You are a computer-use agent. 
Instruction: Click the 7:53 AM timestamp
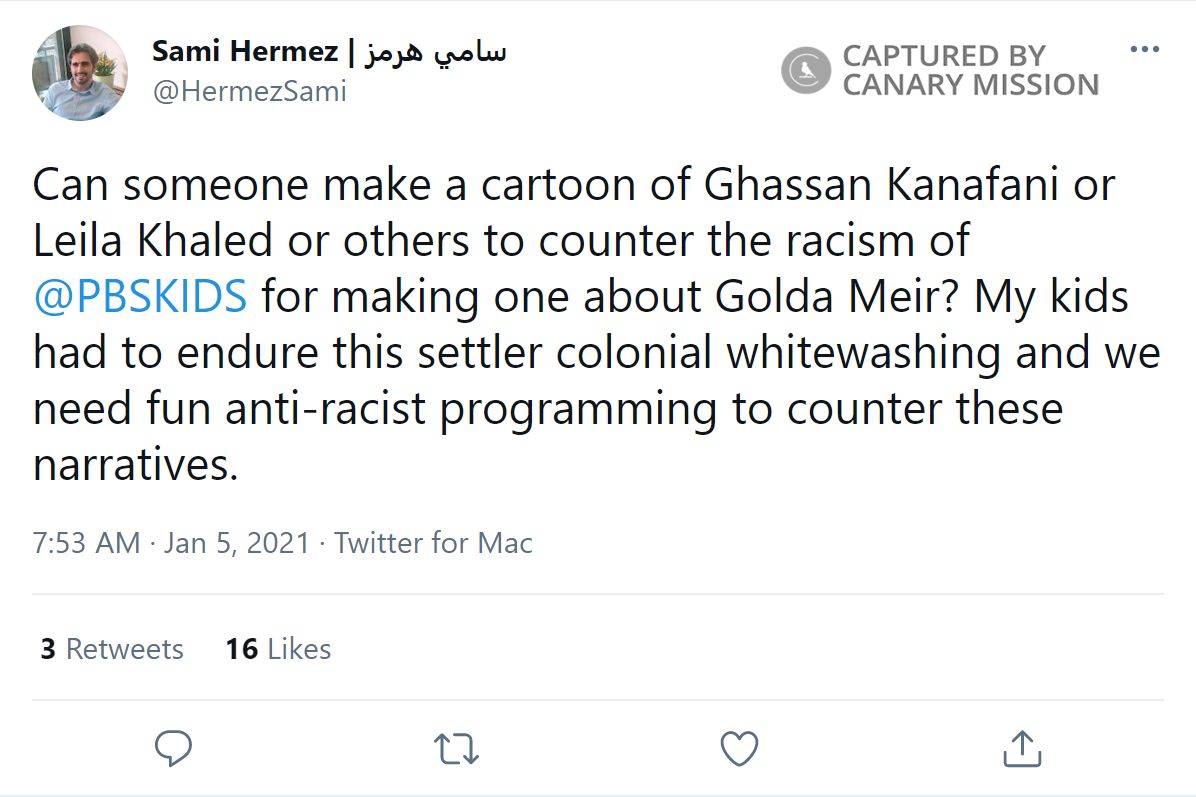[x=86, y=543]
